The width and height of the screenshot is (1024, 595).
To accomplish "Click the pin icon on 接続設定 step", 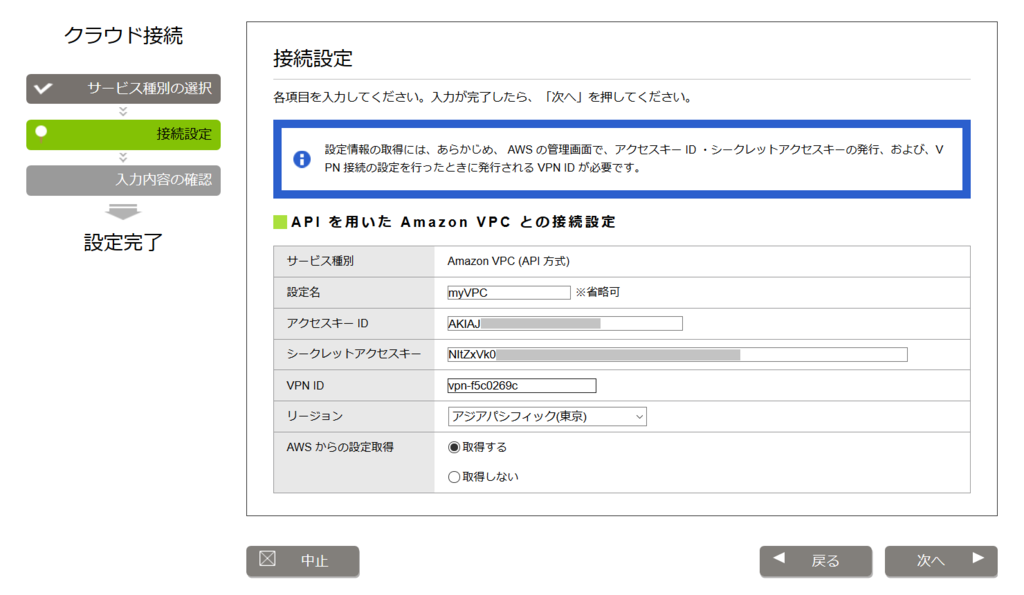I will coord(41,133).
